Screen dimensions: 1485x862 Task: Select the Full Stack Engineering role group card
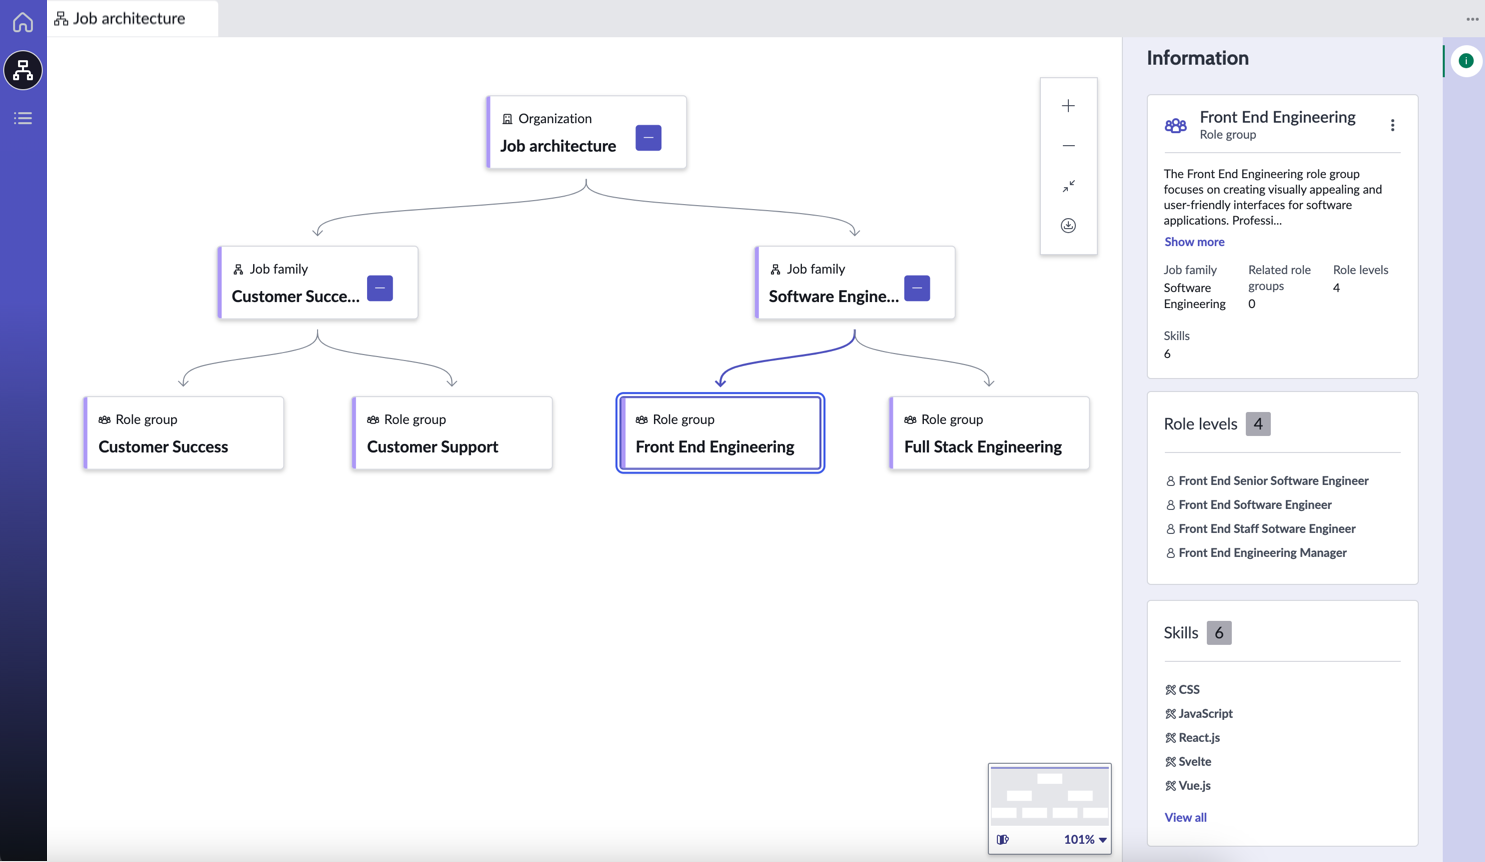point(989,433)
